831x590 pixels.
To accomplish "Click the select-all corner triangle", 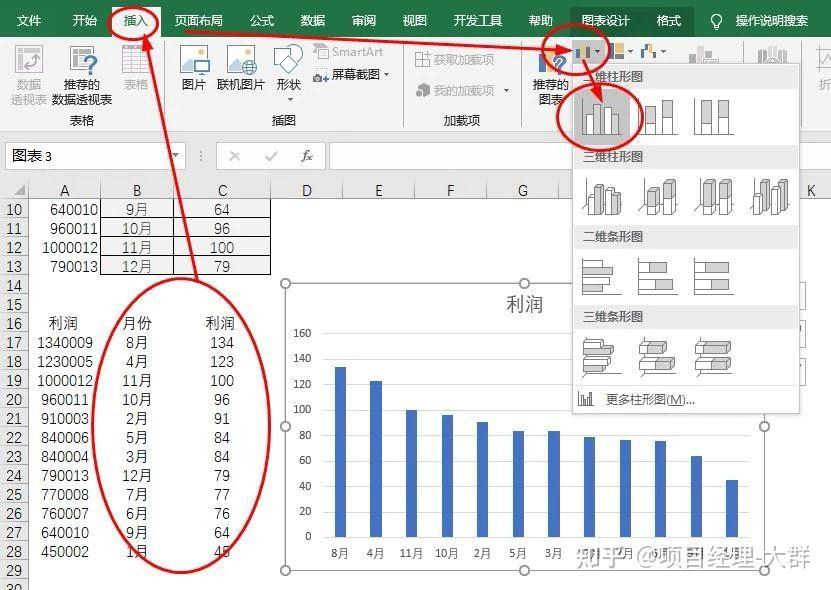I will point(19,190).
